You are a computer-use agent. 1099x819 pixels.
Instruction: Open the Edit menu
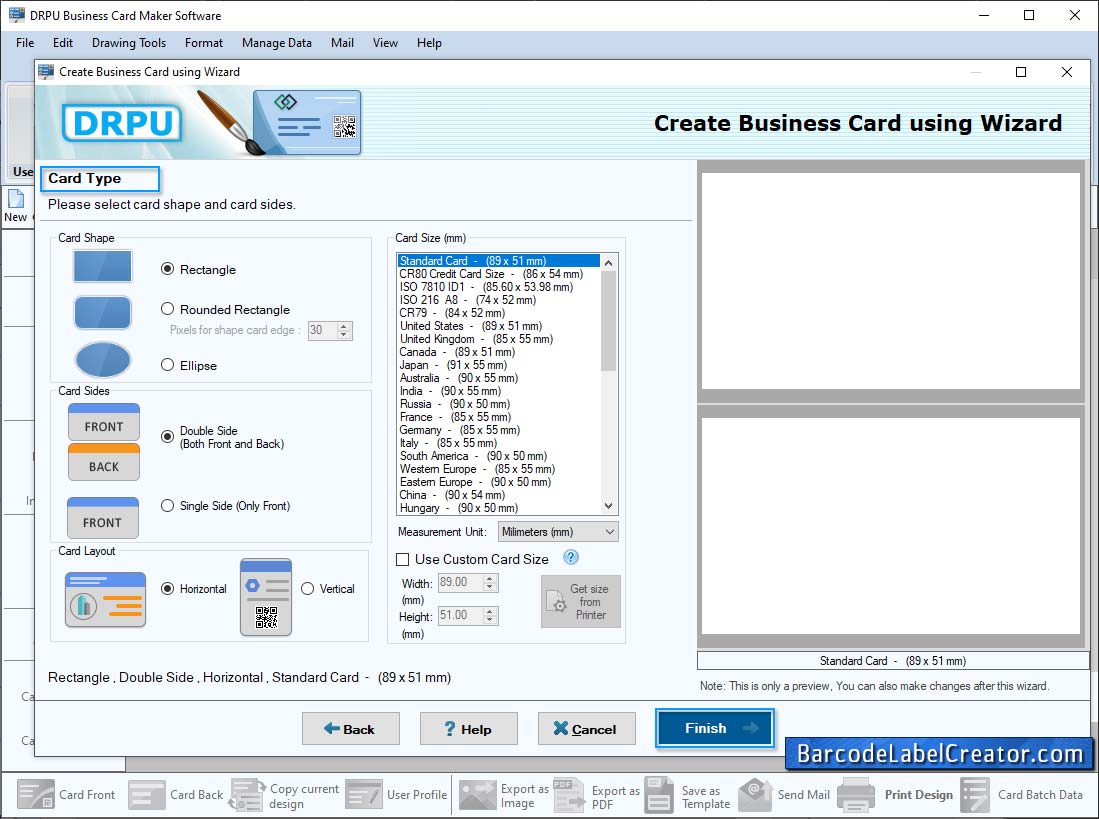(x=63, y=43)
